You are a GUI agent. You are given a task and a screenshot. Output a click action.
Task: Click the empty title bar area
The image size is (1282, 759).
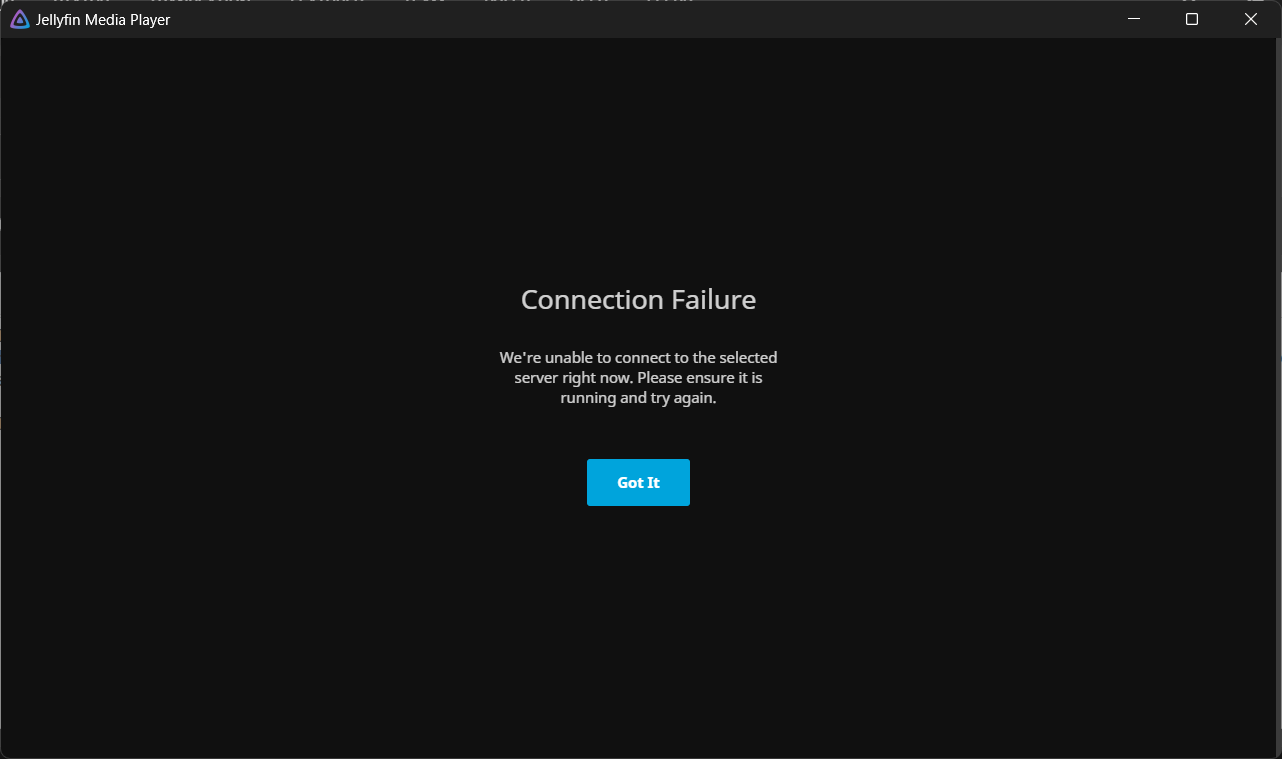click(x=640, y=19)
